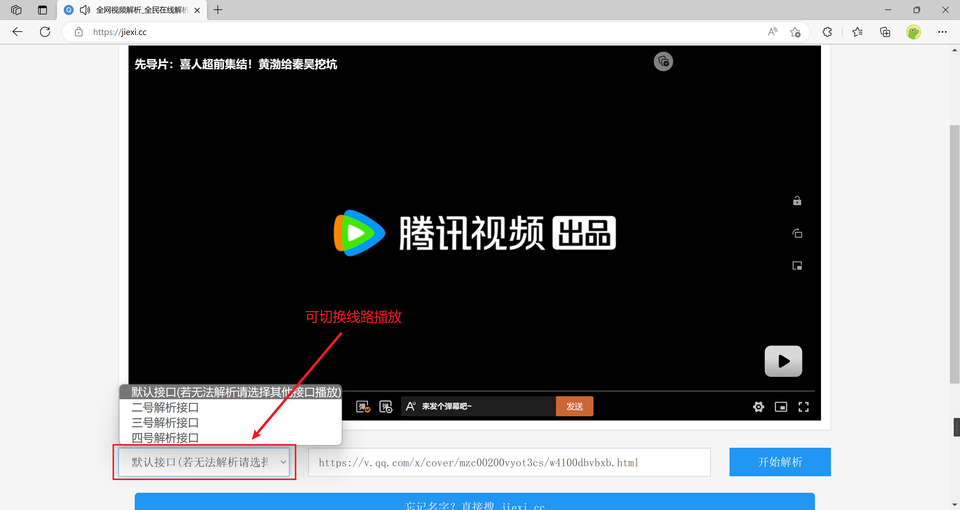
Task: Select 默认接口 option in the dropdown list
Action: pos(230,392)
